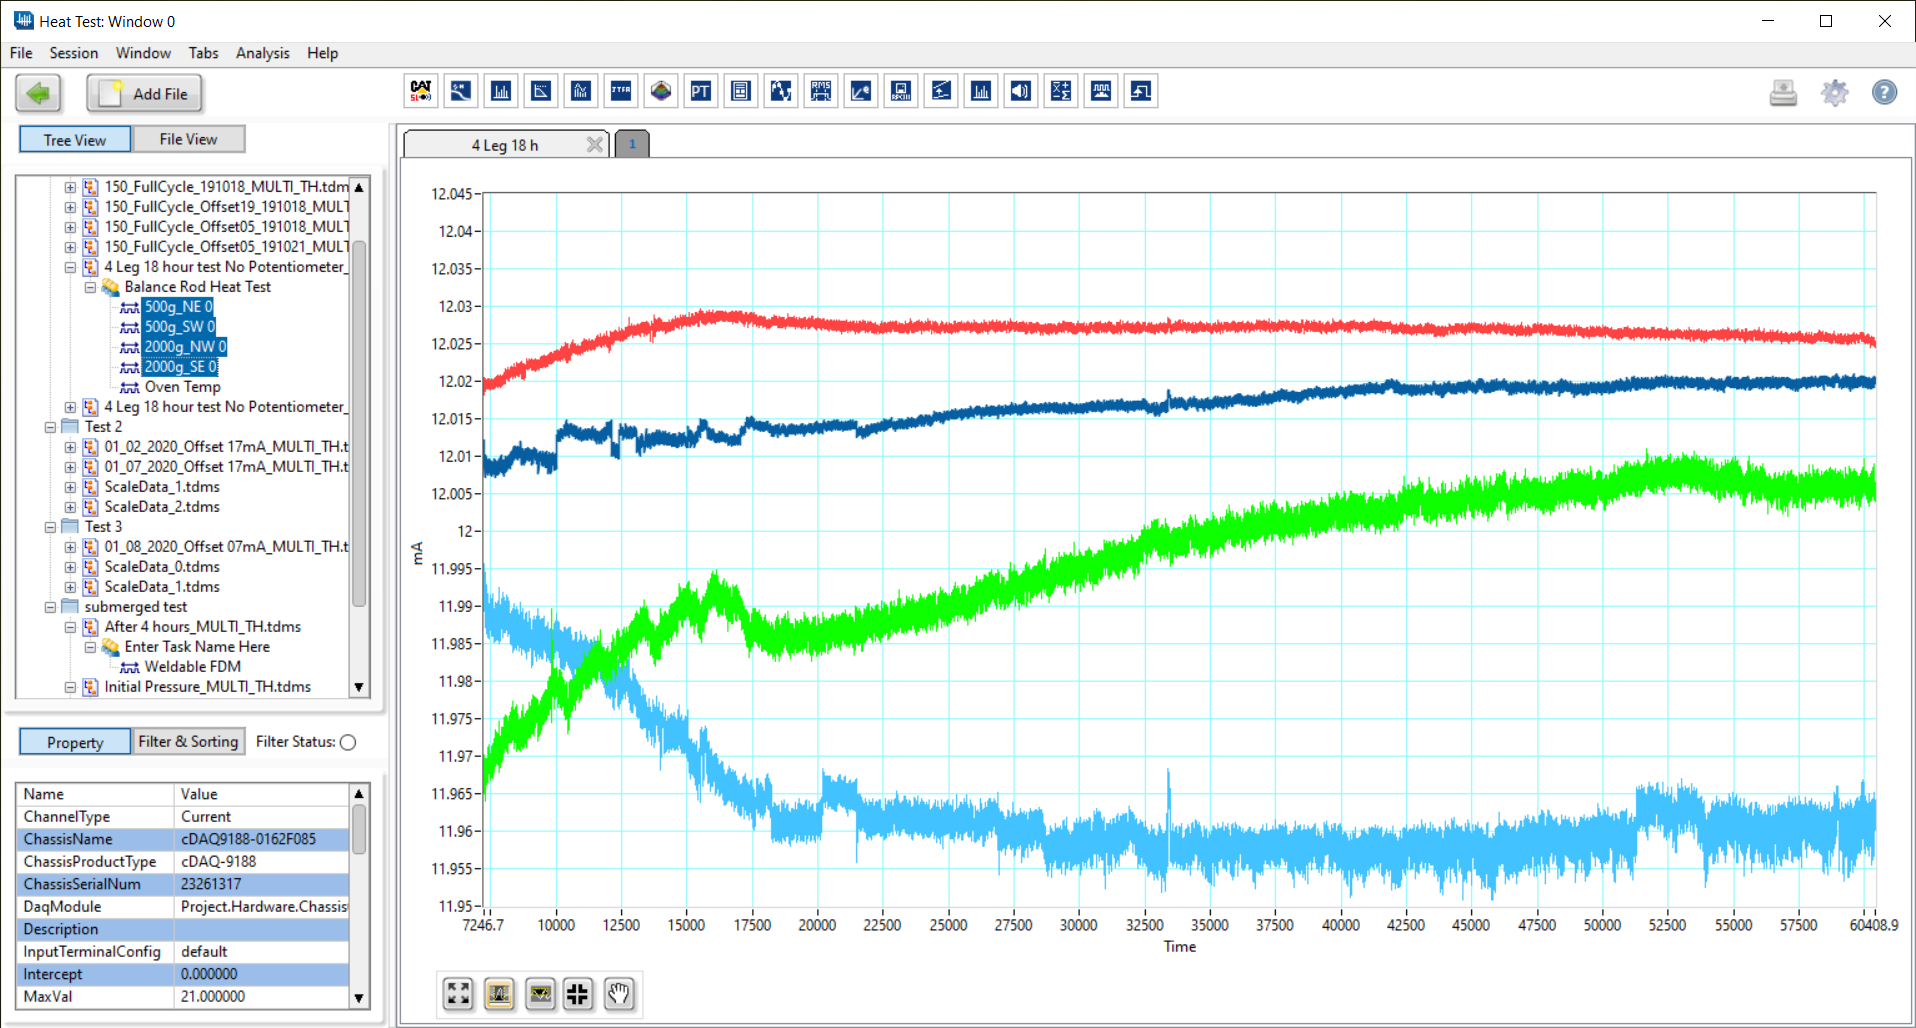This screenshot has height=1028, width=1916.
Task: Select the pan hand tool below the graph
Action: coord(618,994)
